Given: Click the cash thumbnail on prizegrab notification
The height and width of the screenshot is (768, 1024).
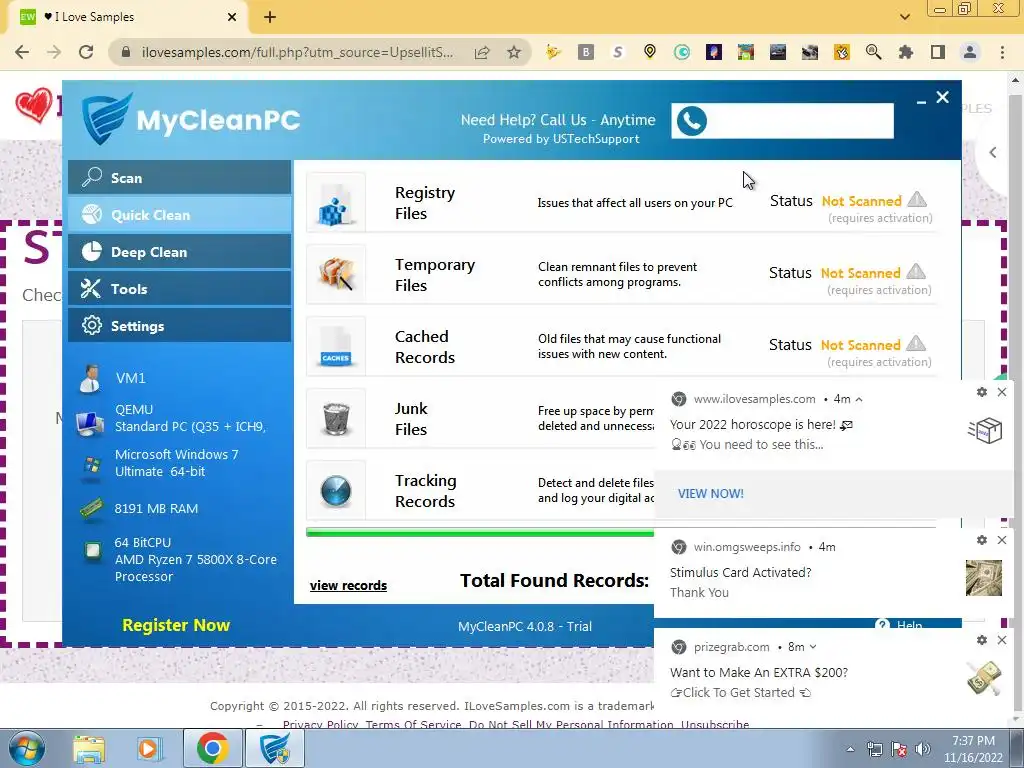Looking at the screenshot, I should click(984, 677).
